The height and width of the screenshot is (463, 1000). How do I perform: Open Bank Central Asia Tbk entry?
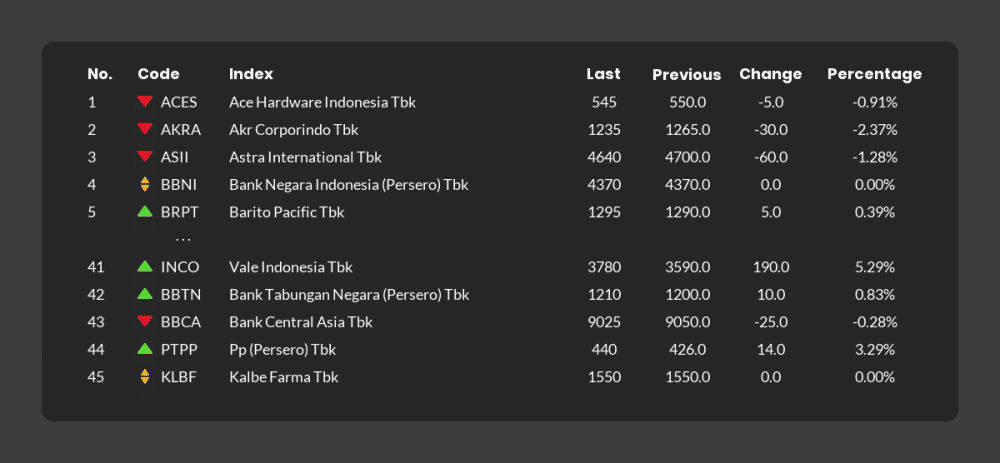(x=301, y=322)
